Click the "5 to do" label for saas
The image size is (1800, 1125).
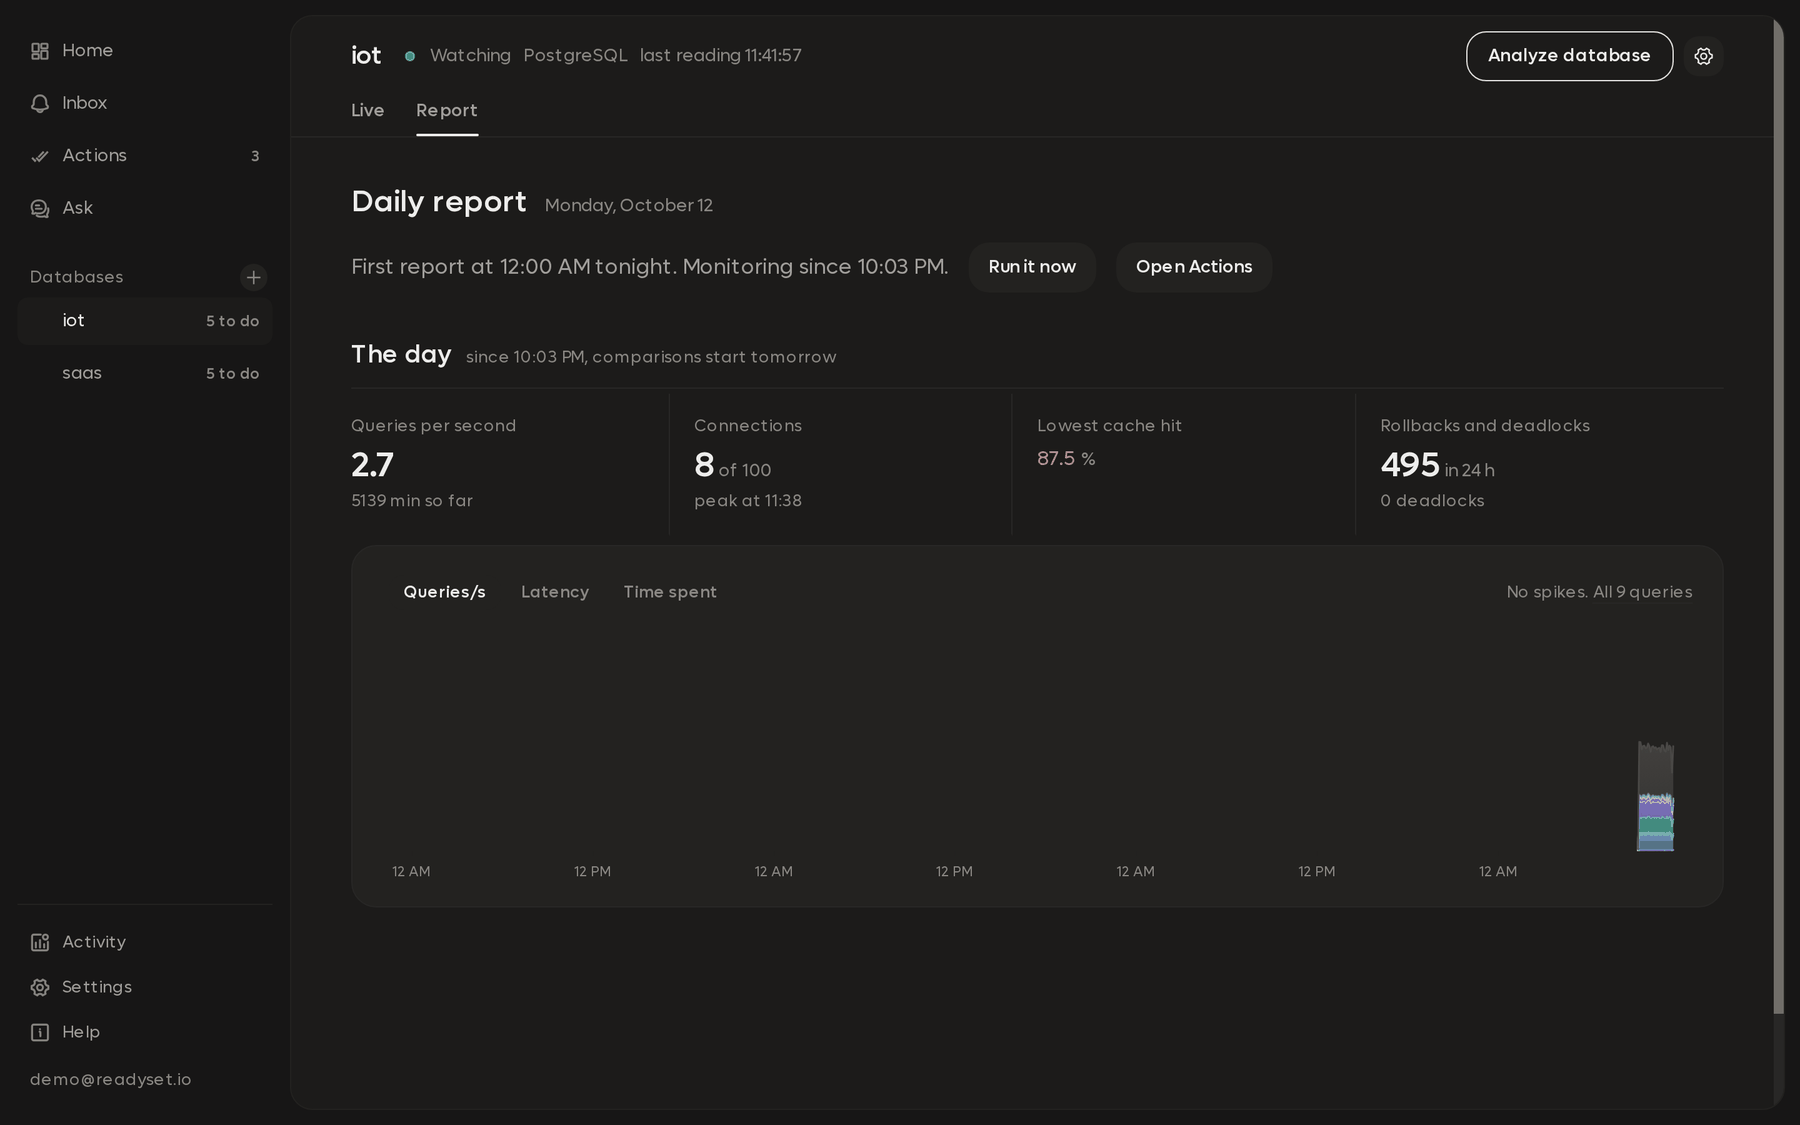pos(232,374)
